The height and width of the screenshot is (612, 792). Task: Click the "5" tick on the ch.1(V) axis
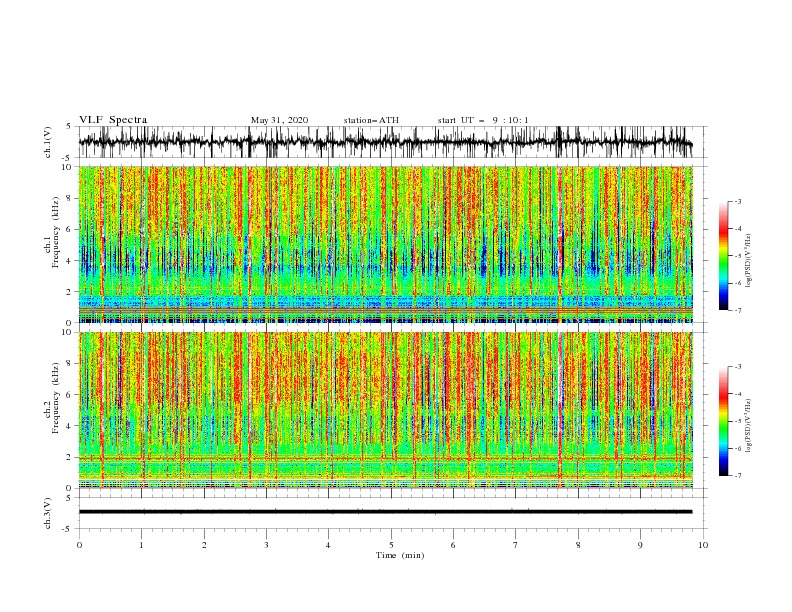(x=69, y=127)
